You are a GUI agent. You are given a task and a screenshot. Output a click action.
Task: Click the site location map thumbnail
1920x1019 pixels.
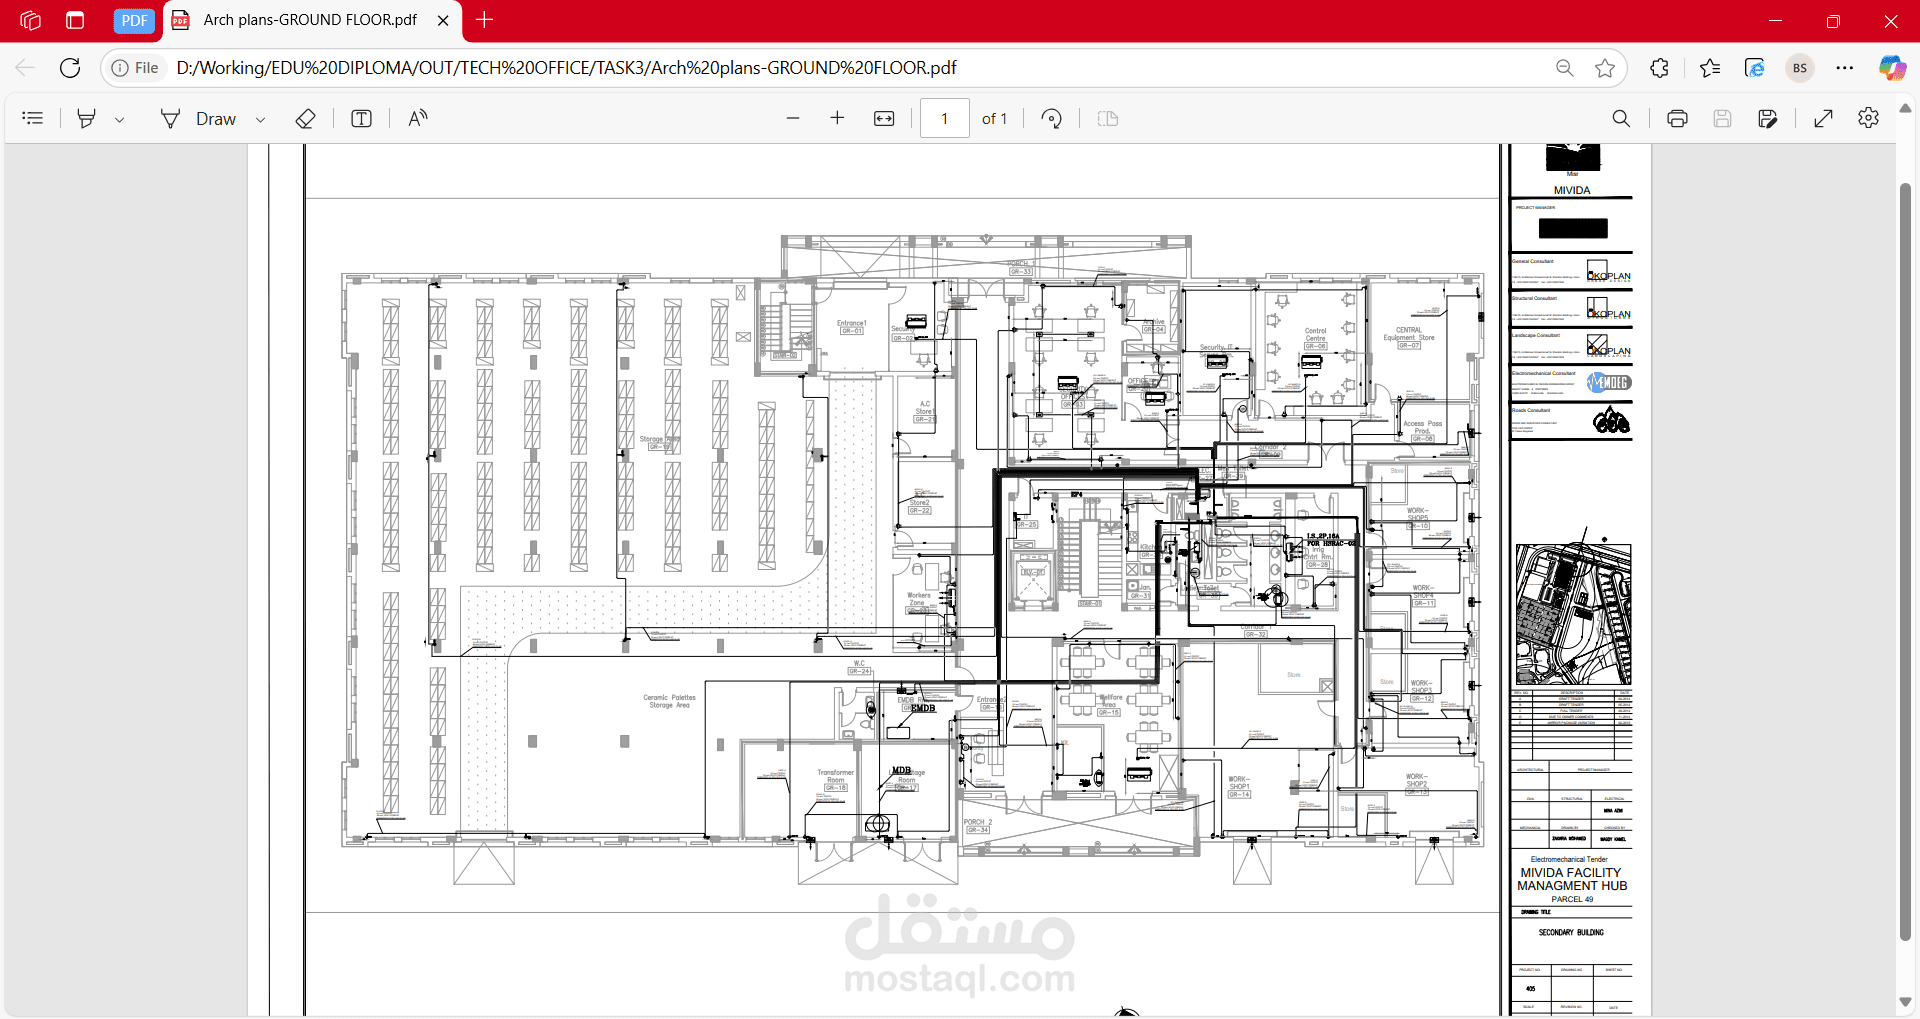point(1573,614)
